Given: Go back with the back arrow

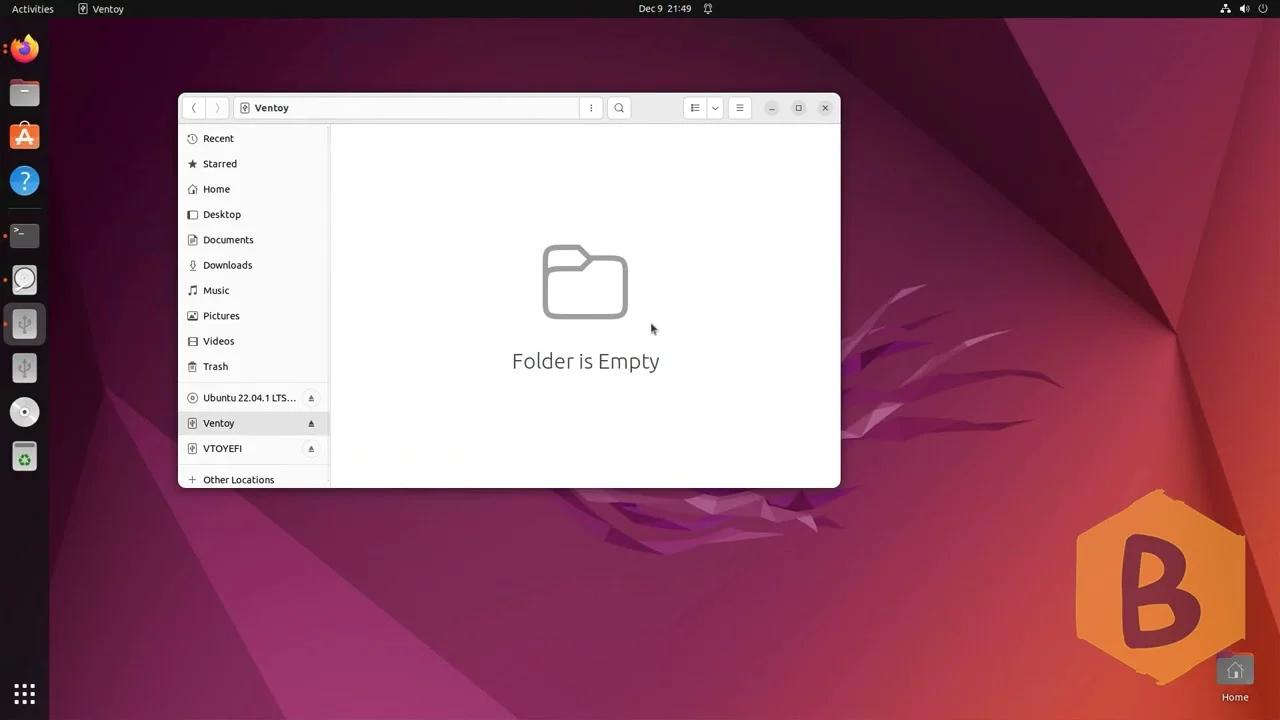Looking at the screenshot, I should (x=194, y=108).
